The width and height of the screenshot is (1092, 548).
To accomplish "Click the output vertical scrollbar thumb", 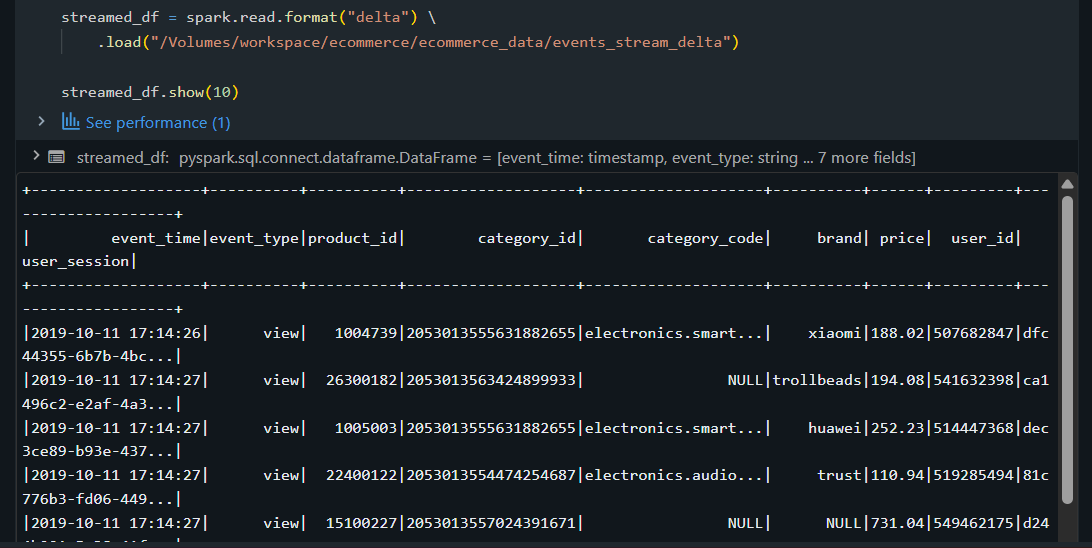I will click(1067, 350).
